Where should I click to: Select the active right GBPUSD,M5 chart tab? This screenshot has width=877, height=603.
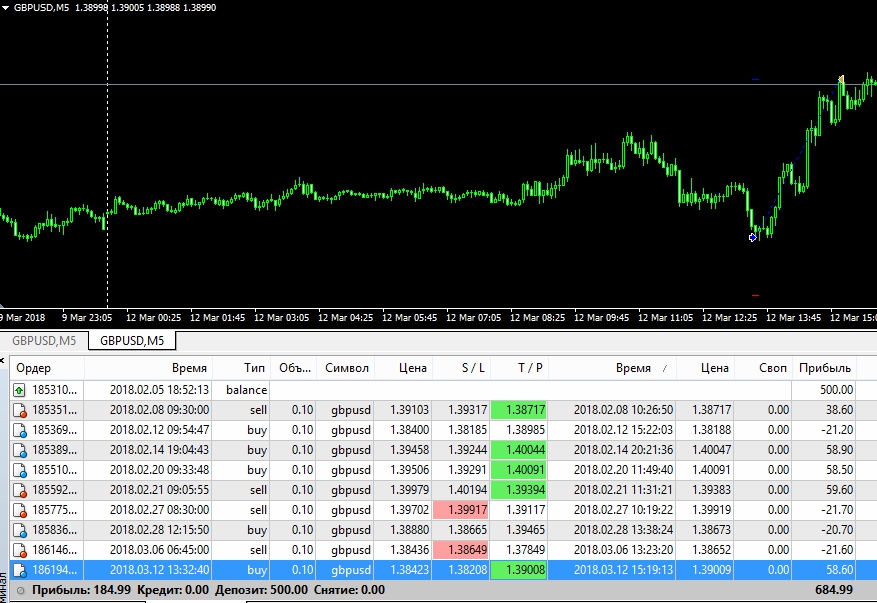(x=132, y=341)
